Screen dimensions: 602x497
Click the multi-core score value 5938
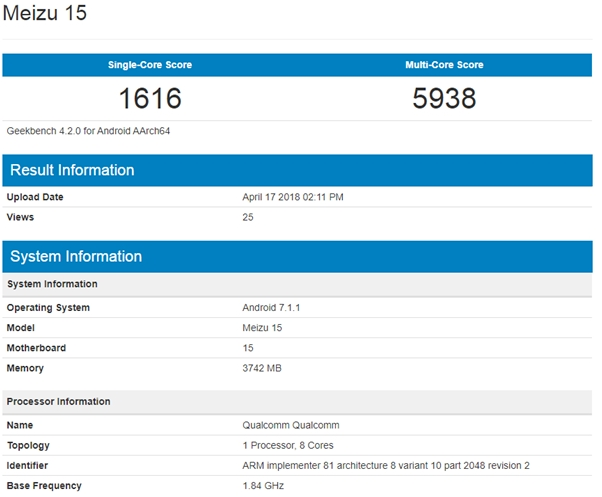tap(444, 98)
